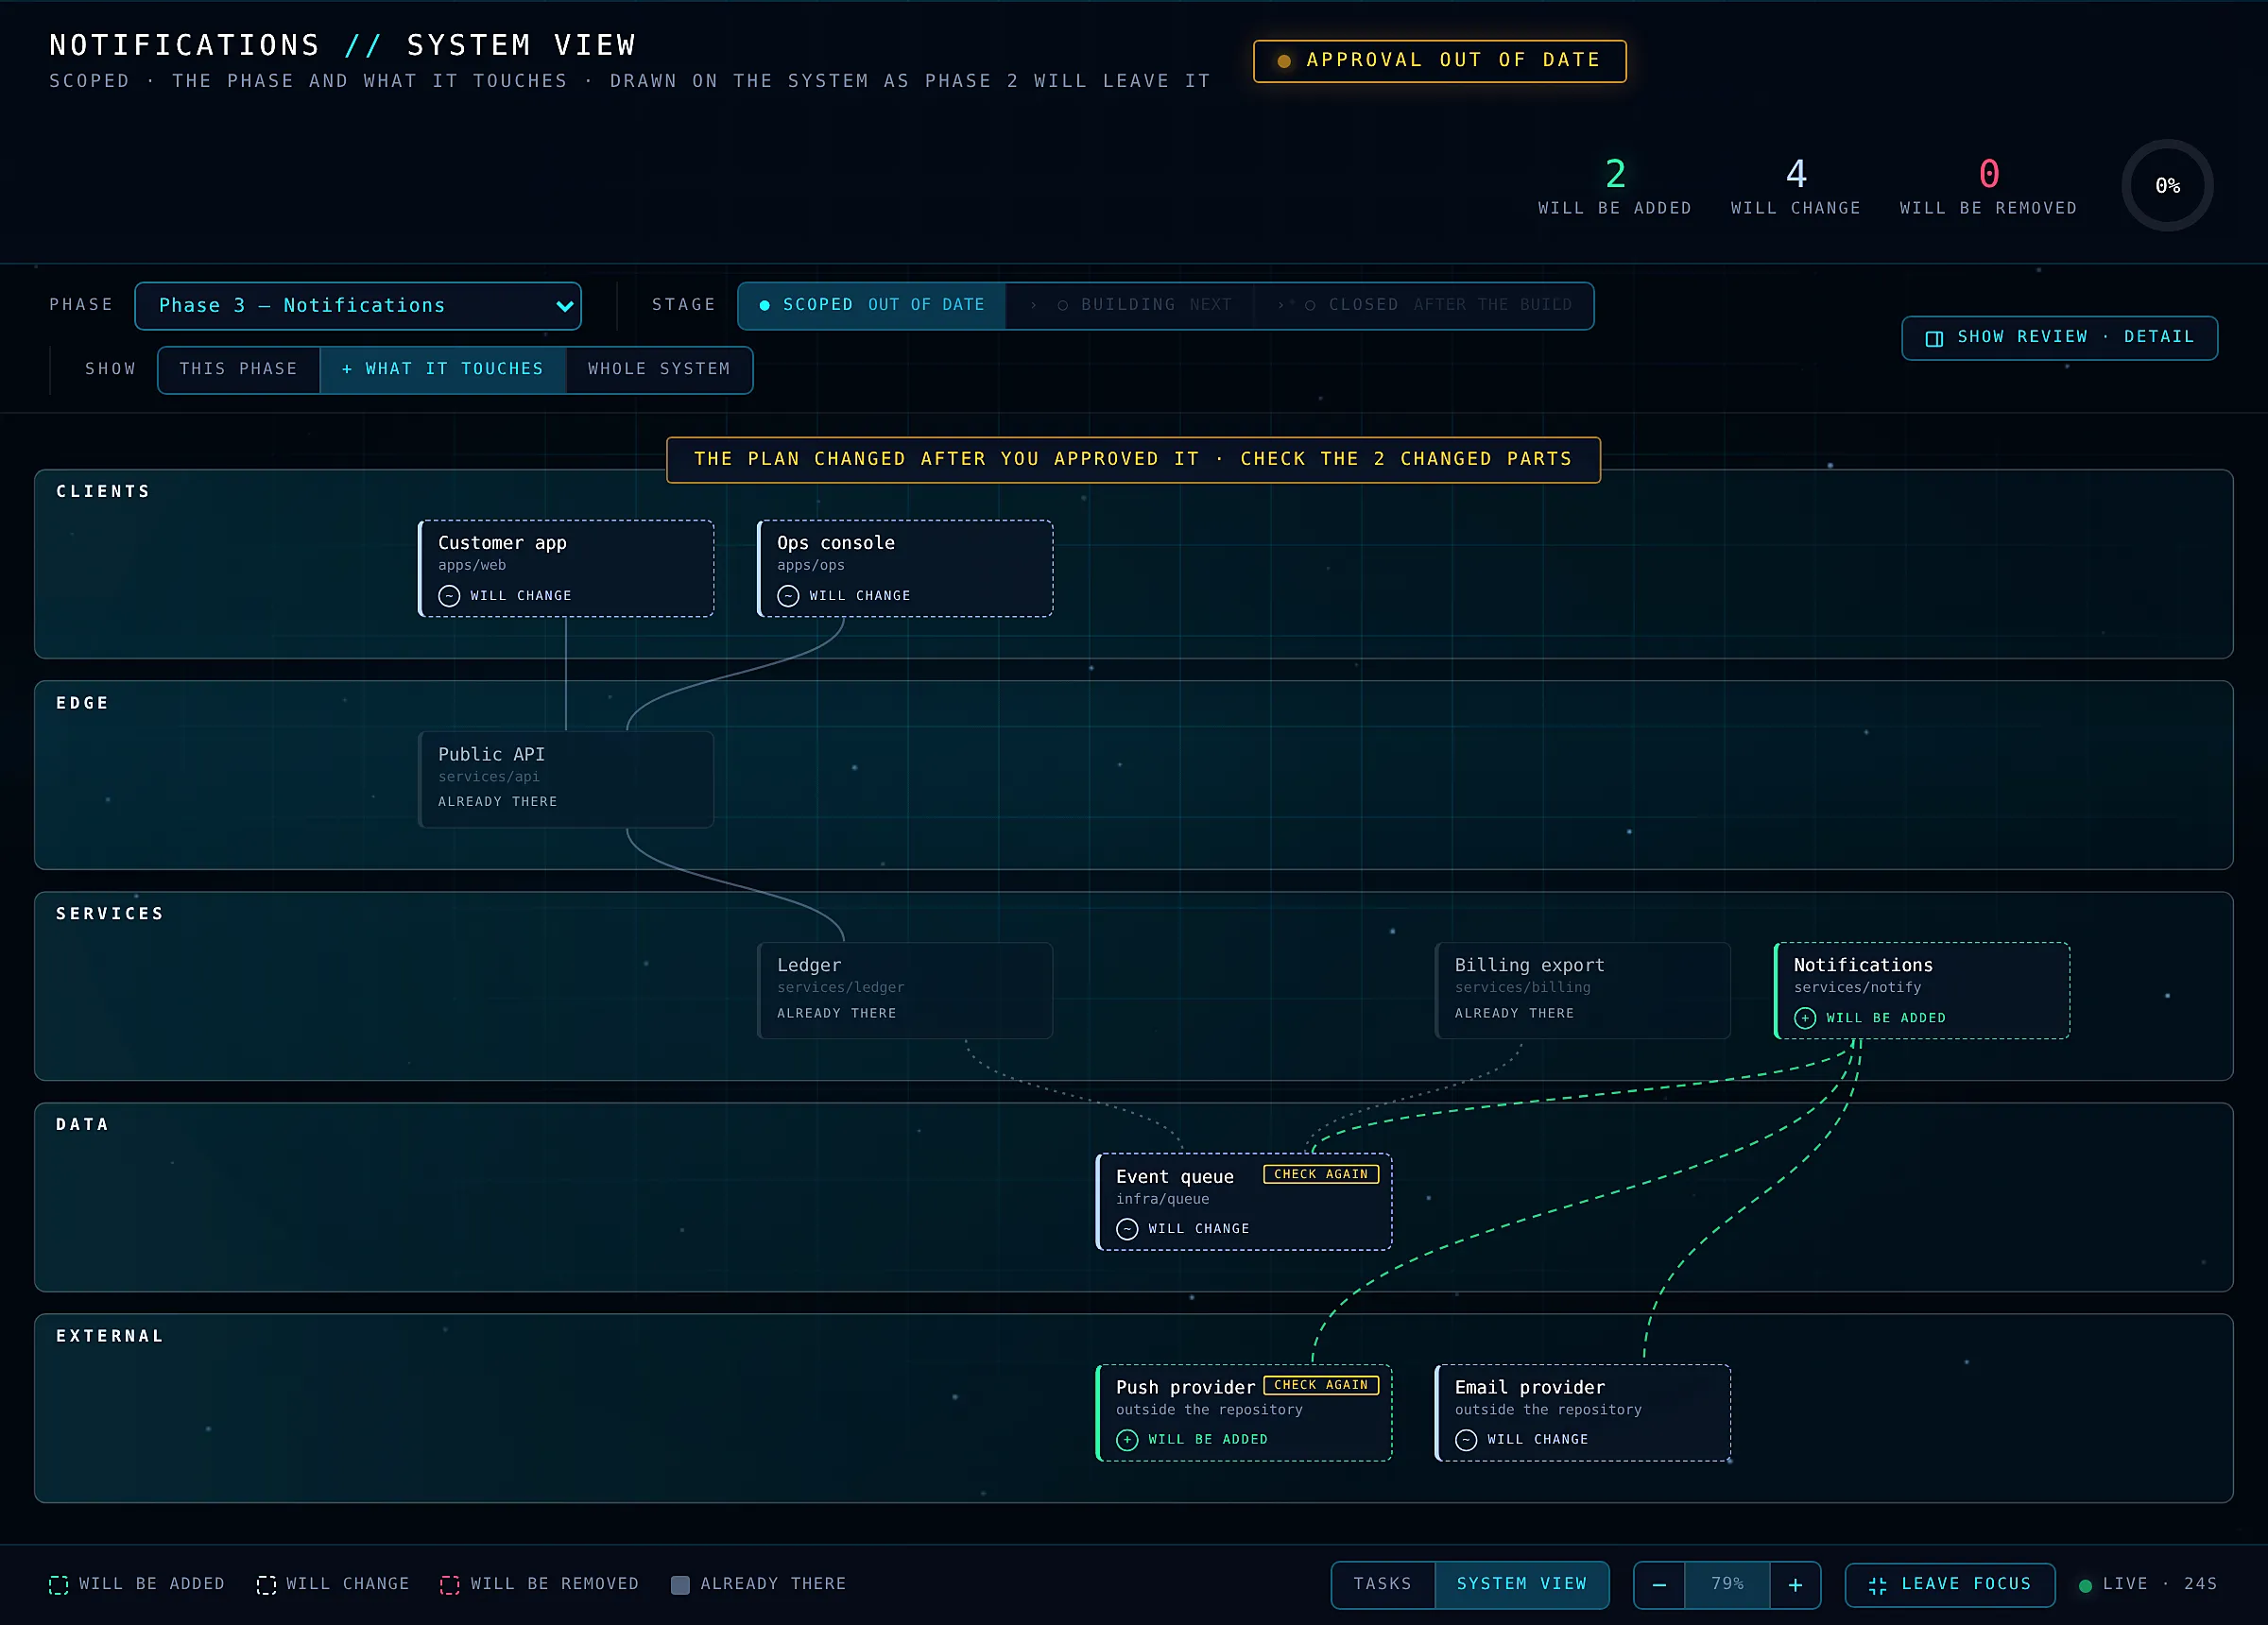Click the plan changed after approval banner
Image resolution: width=2268 pixels, height=1625 pixels.
point(1133,459)
